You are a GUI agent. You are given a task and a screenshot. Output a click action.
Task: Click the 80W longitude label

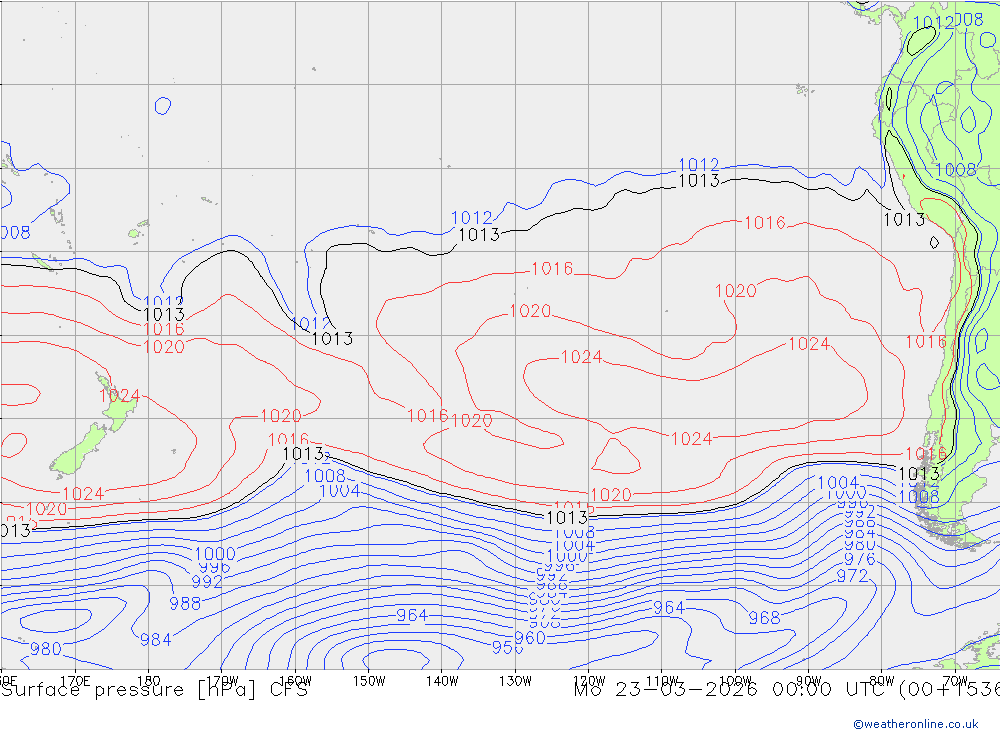click(882, 681)
